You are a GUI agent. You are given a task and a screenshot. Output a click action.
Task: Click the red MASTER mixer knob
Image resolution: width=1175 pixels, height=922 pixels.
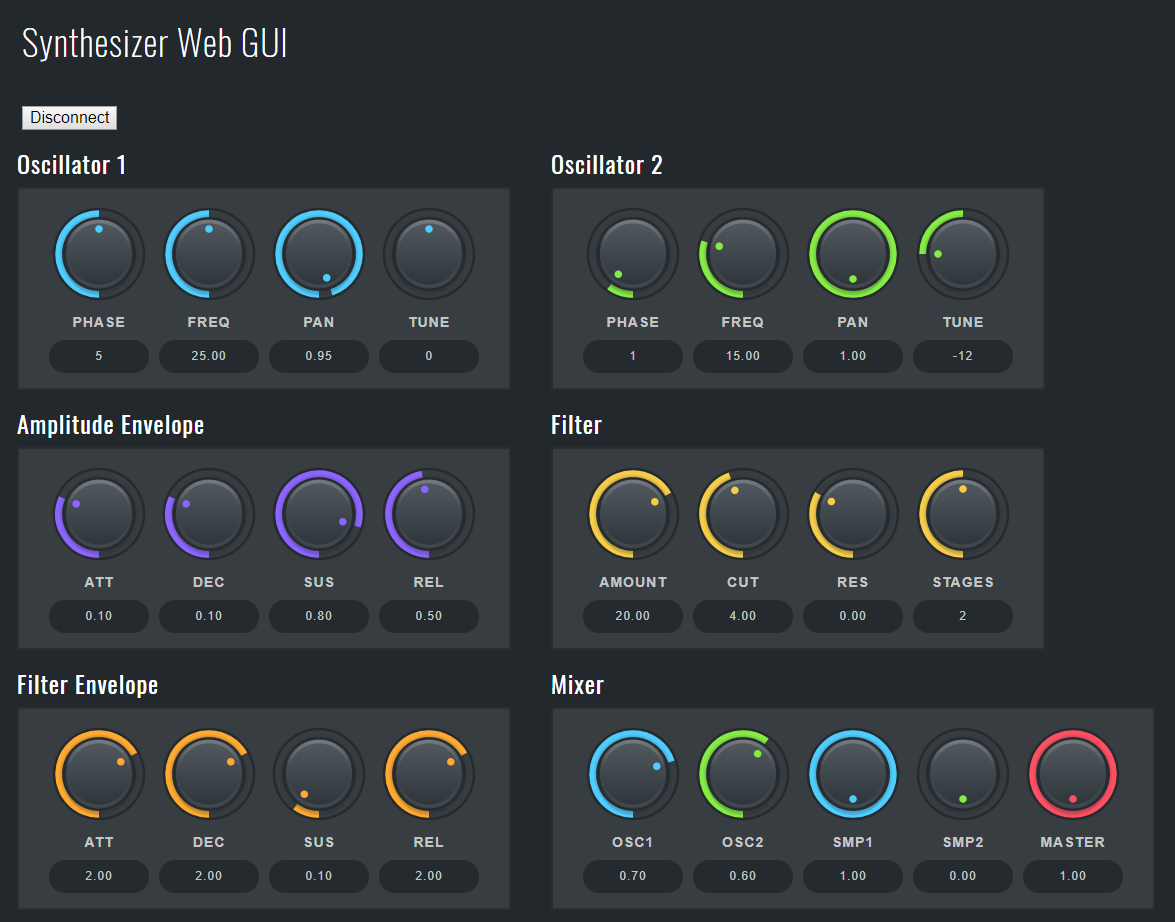[x=1073, y=774]
